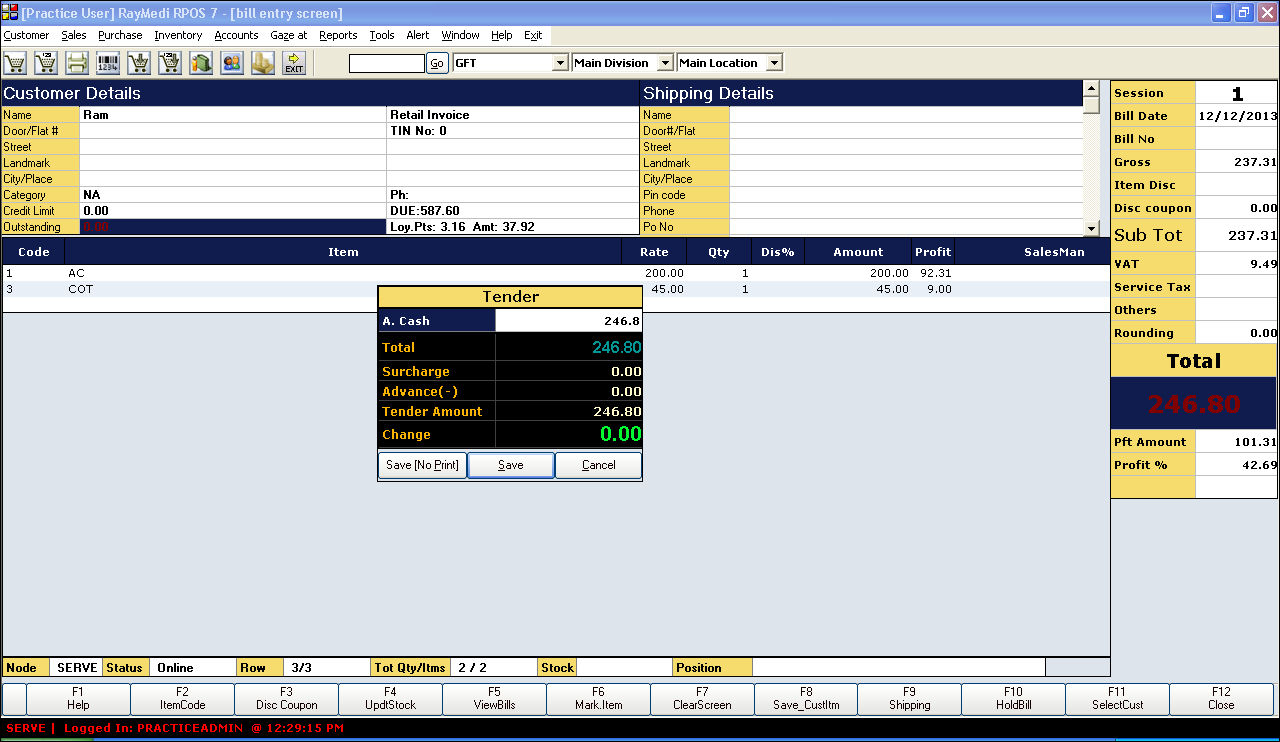Click the Amount column header
The image size is (1280, 742).
click(x=858, y=252)
